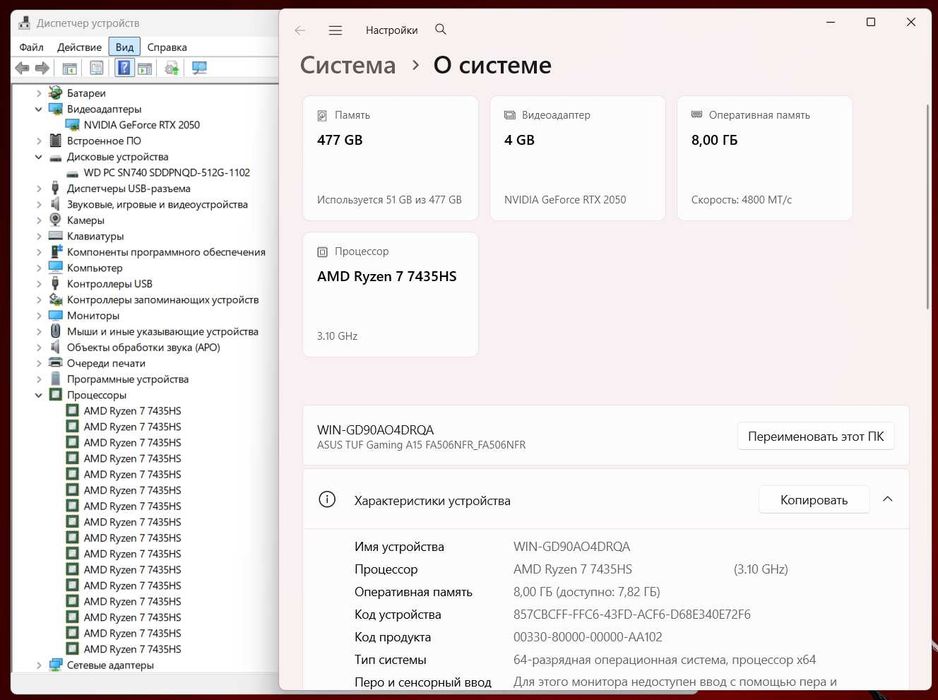Collapse the Процессоры tree node

click(39, 395)
